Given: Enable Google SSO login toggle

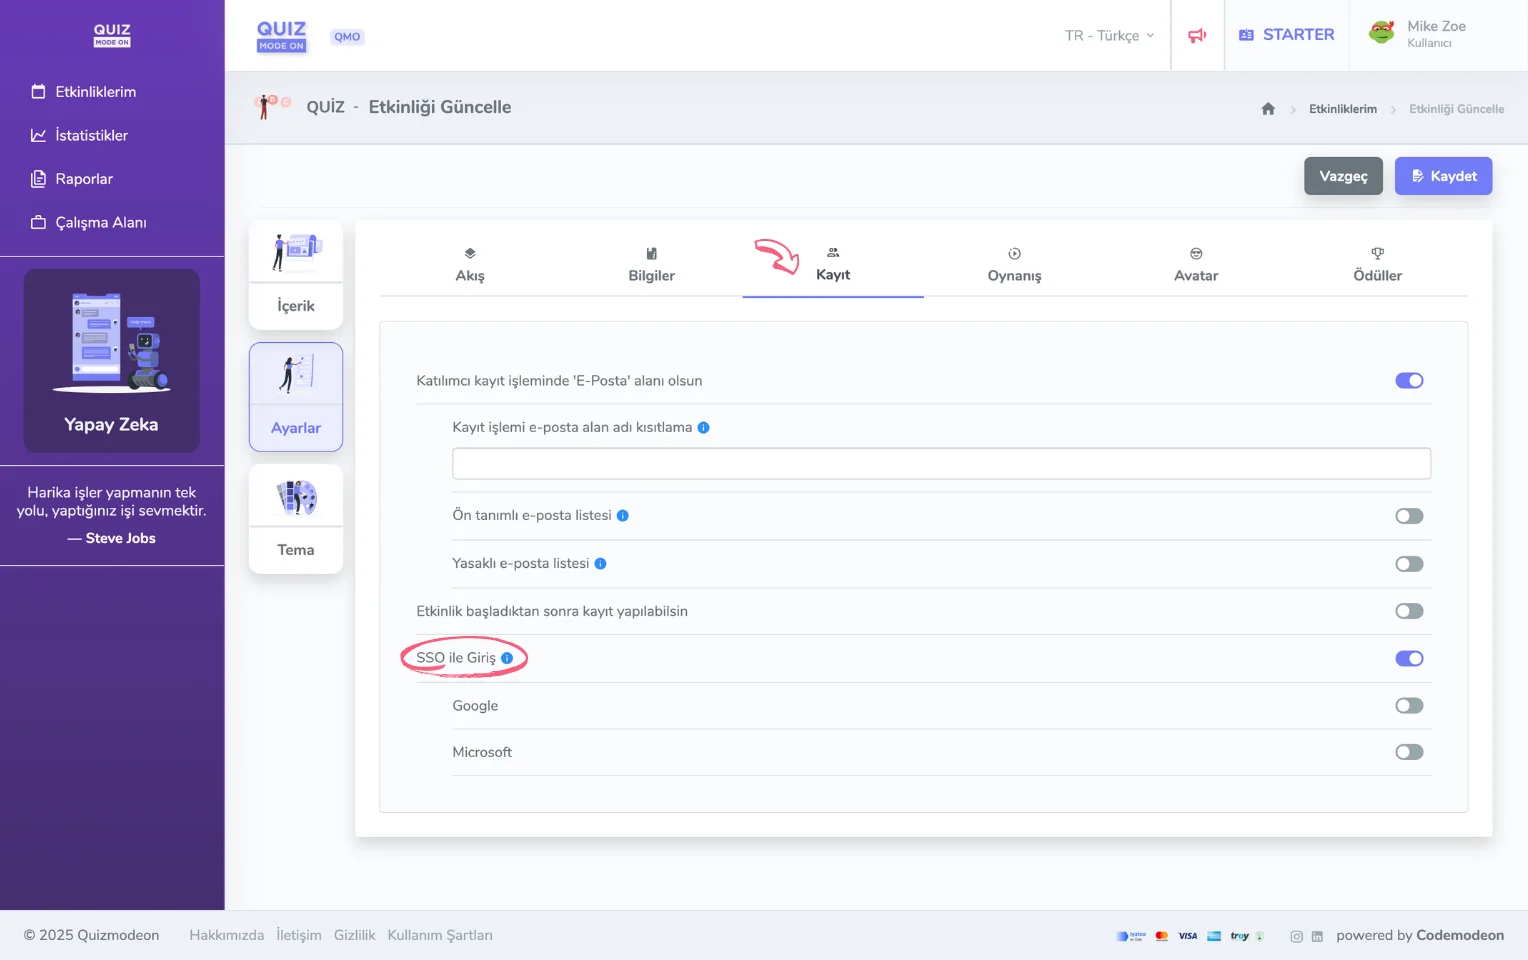Looking at the screenshot, I should (1409, 706).
